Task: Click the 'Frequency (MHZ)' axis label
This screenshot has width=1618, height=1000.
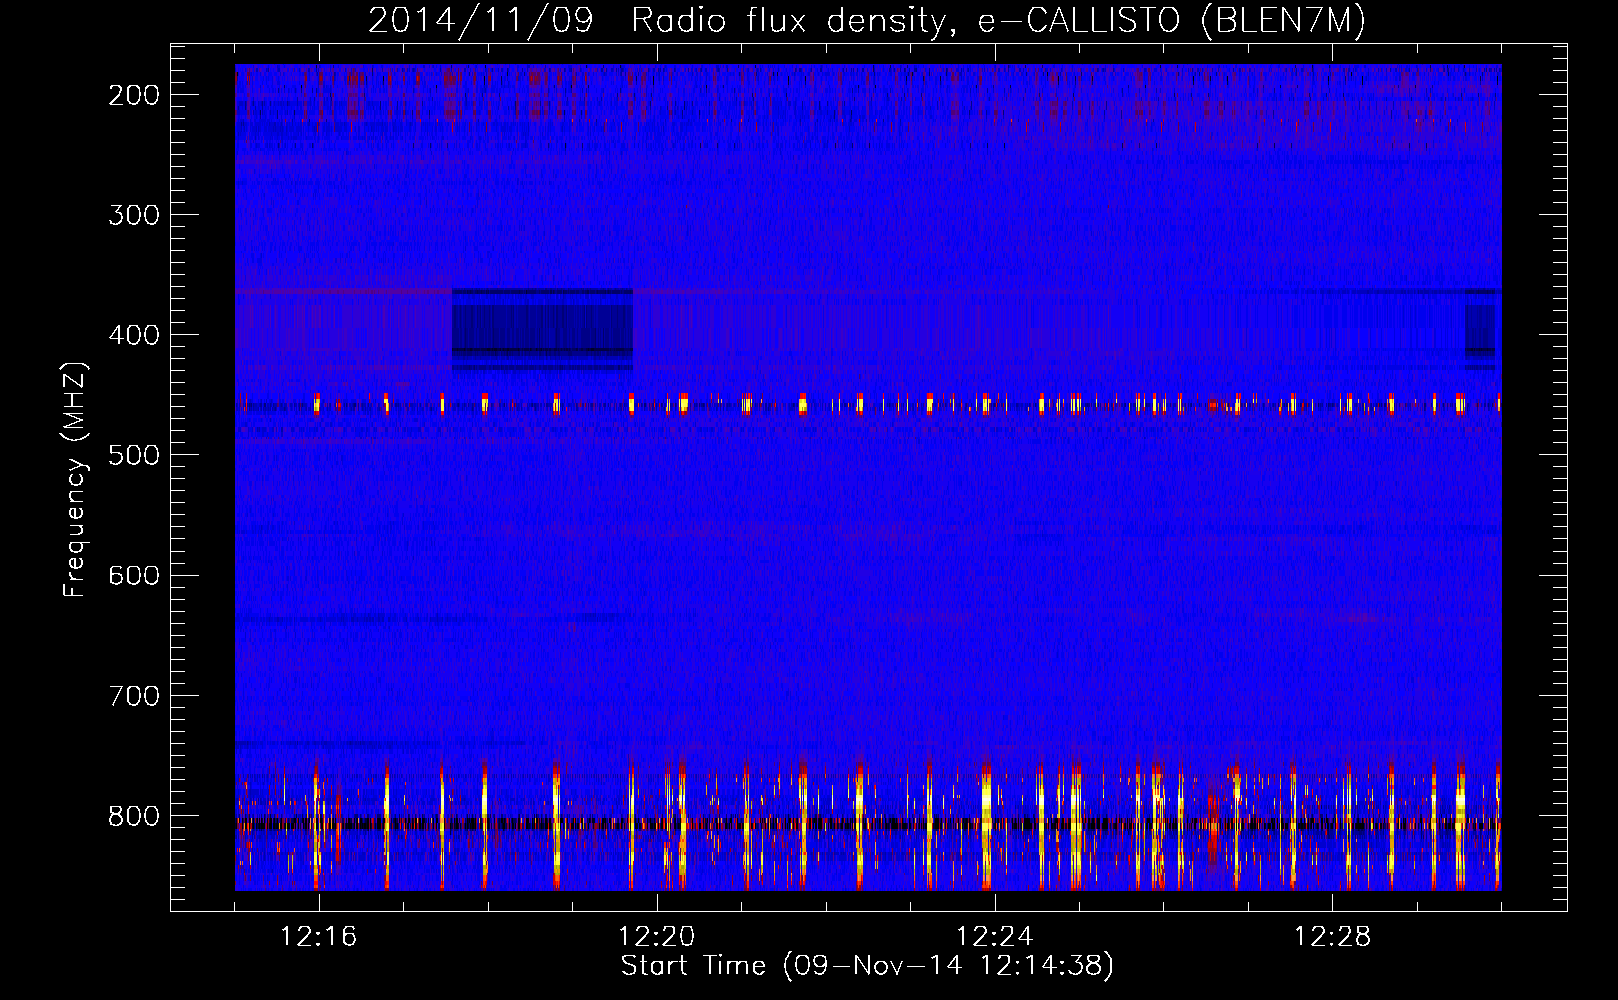Action: click(x=75, y=480)
